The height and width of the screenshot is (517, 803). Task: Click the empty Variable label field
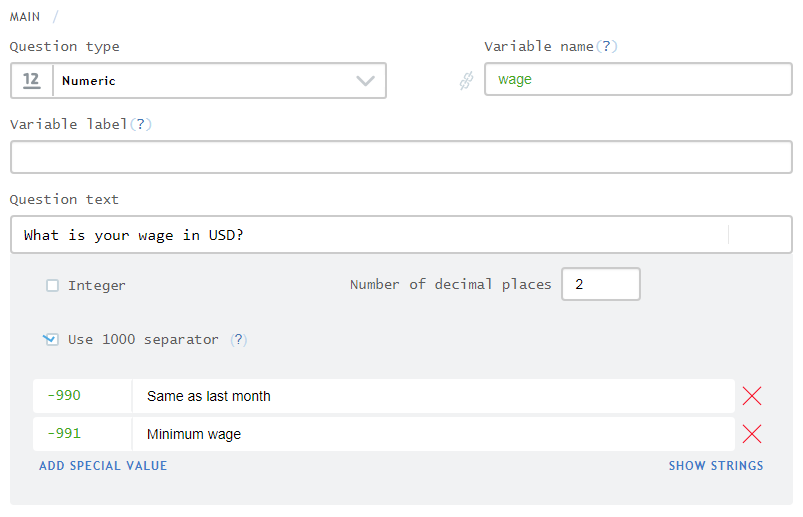400,157
